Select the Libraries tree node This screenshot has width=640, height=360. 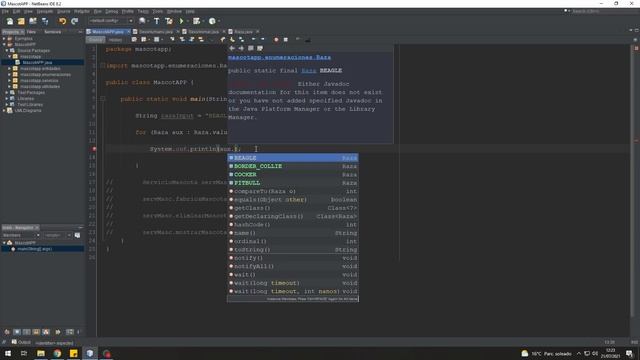pos(25,98)
